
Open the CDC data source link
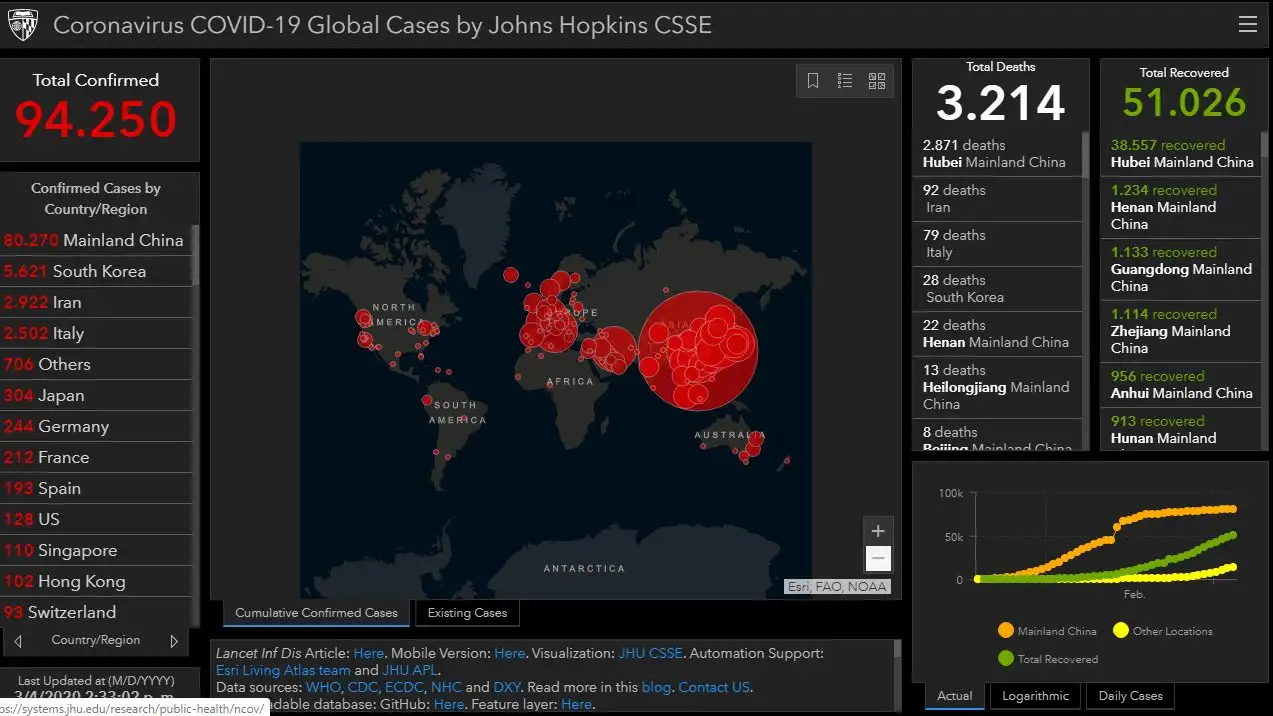[x=363, y=687]
